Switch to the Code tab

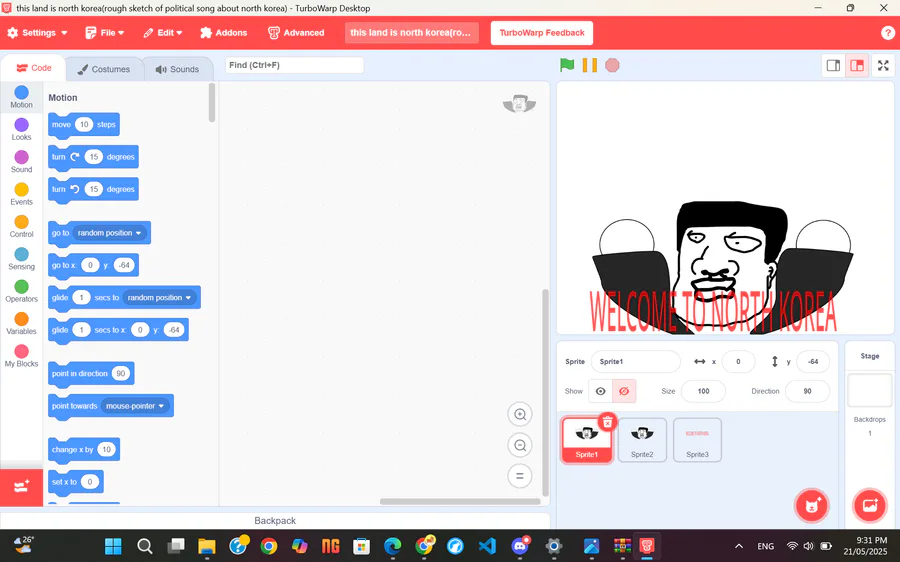click(x=34, y=68)
